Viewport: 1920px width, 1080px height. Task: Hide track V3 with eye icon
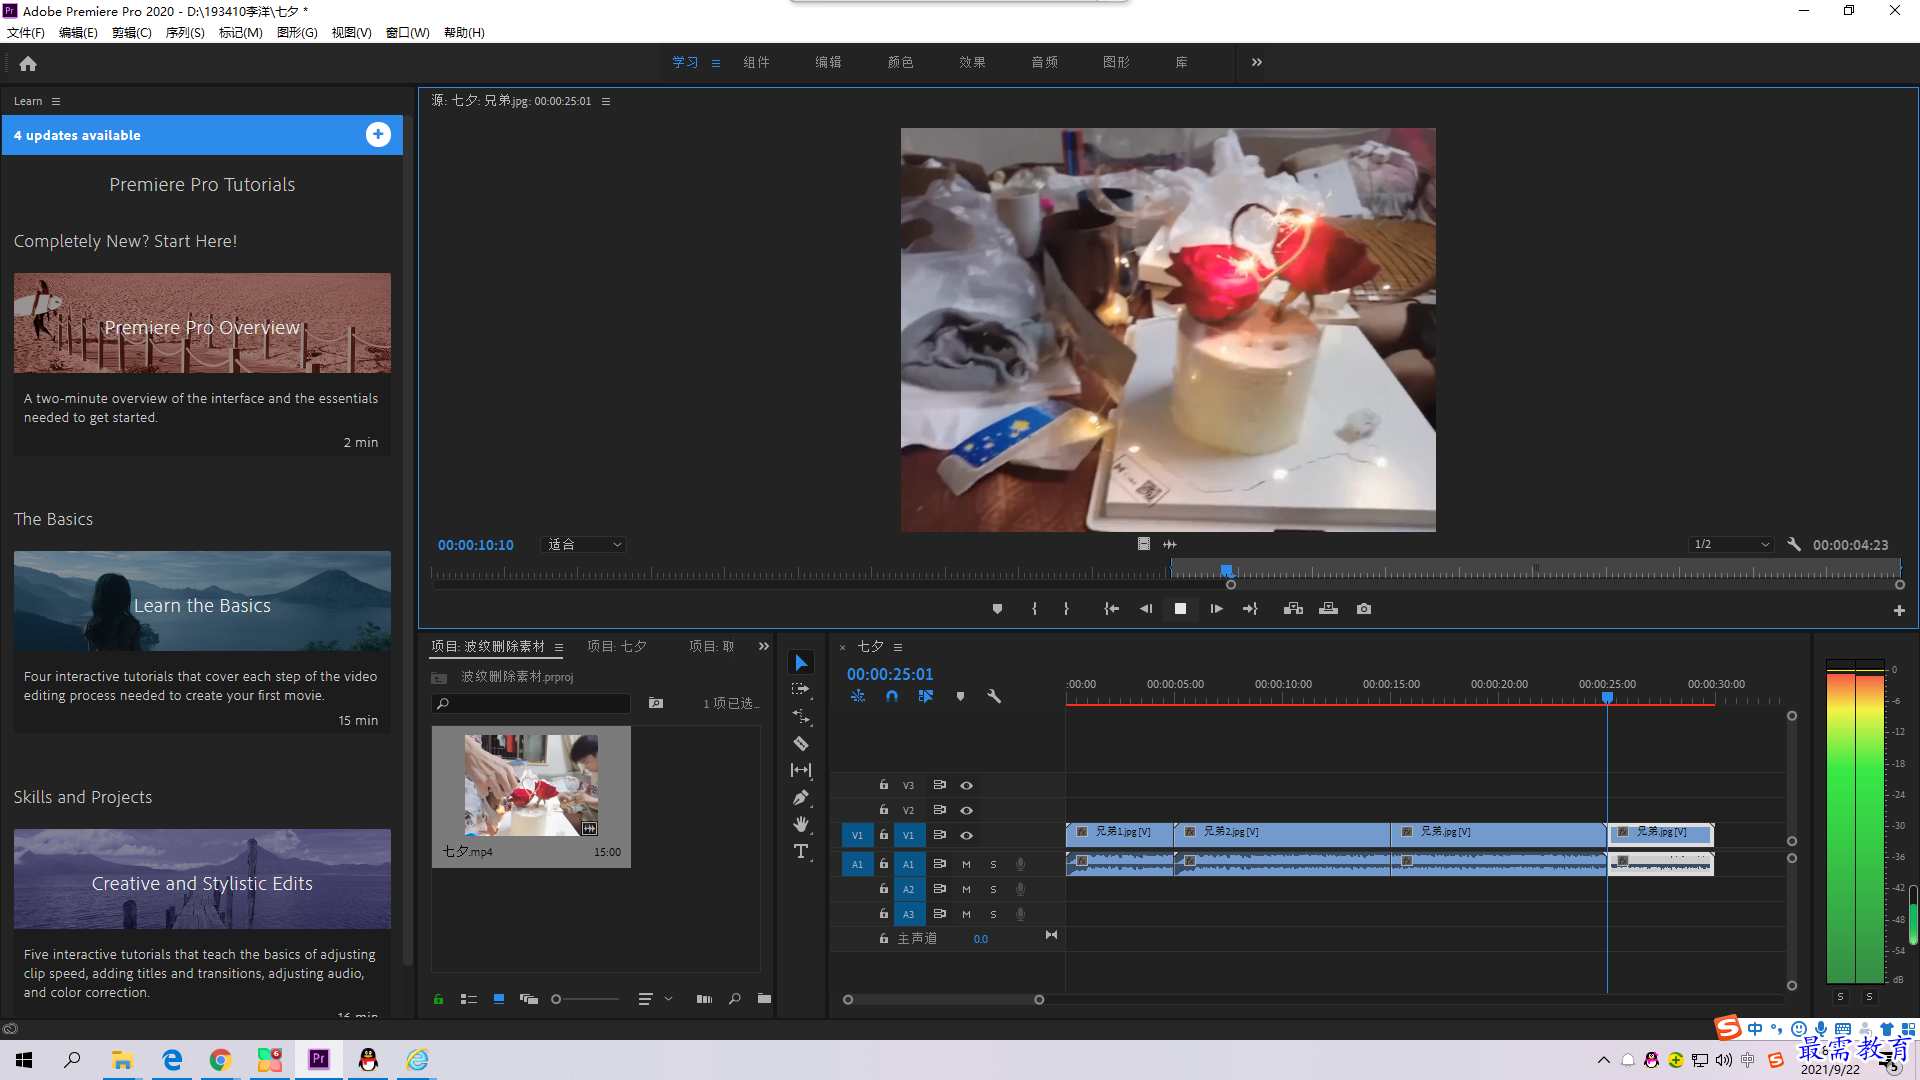(966, 785)
